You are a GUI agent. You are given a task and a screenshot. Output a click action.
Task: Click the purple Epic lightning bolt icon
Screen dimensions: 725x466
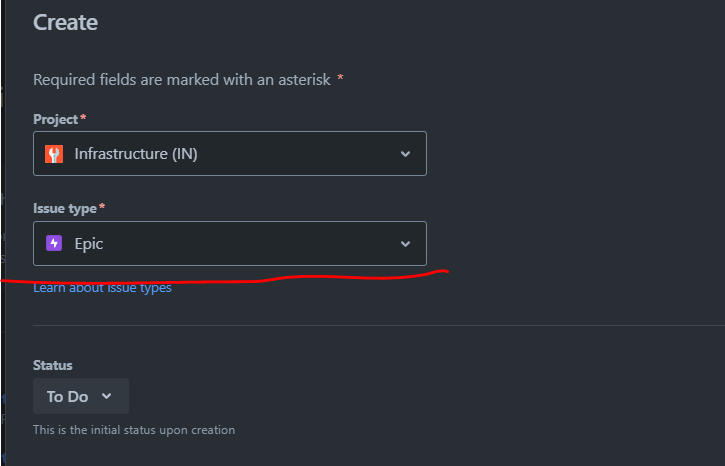coord(54,243)
